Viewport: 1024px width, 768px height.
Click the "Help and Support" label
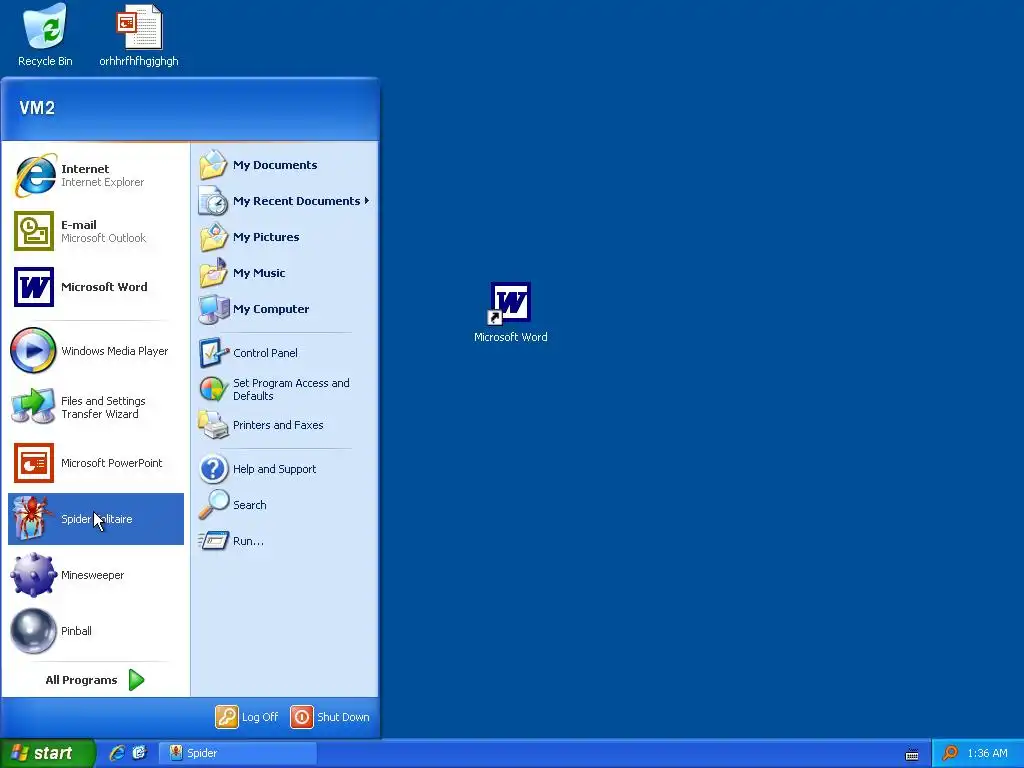[x=274, y=469]
